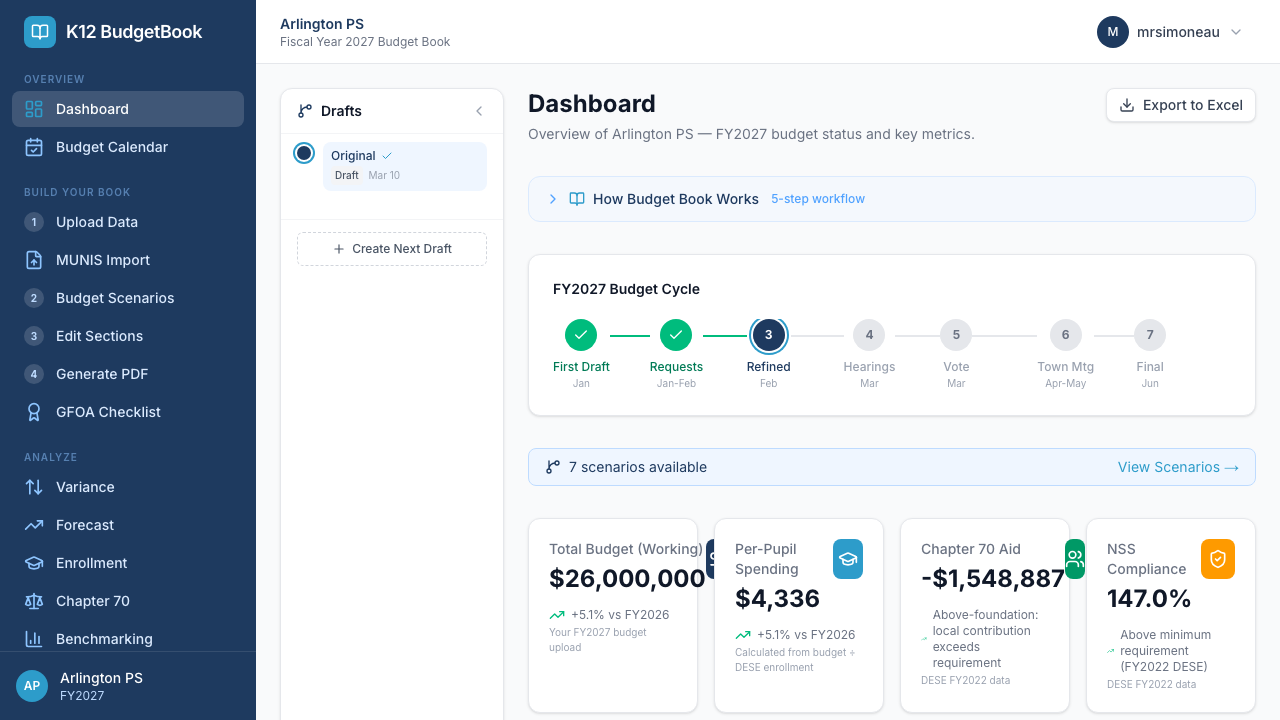This screenshot has height=720, width=1280.
Task: Select step 4 Hearings in budget cycle
Action: click(x=869, y=335)
